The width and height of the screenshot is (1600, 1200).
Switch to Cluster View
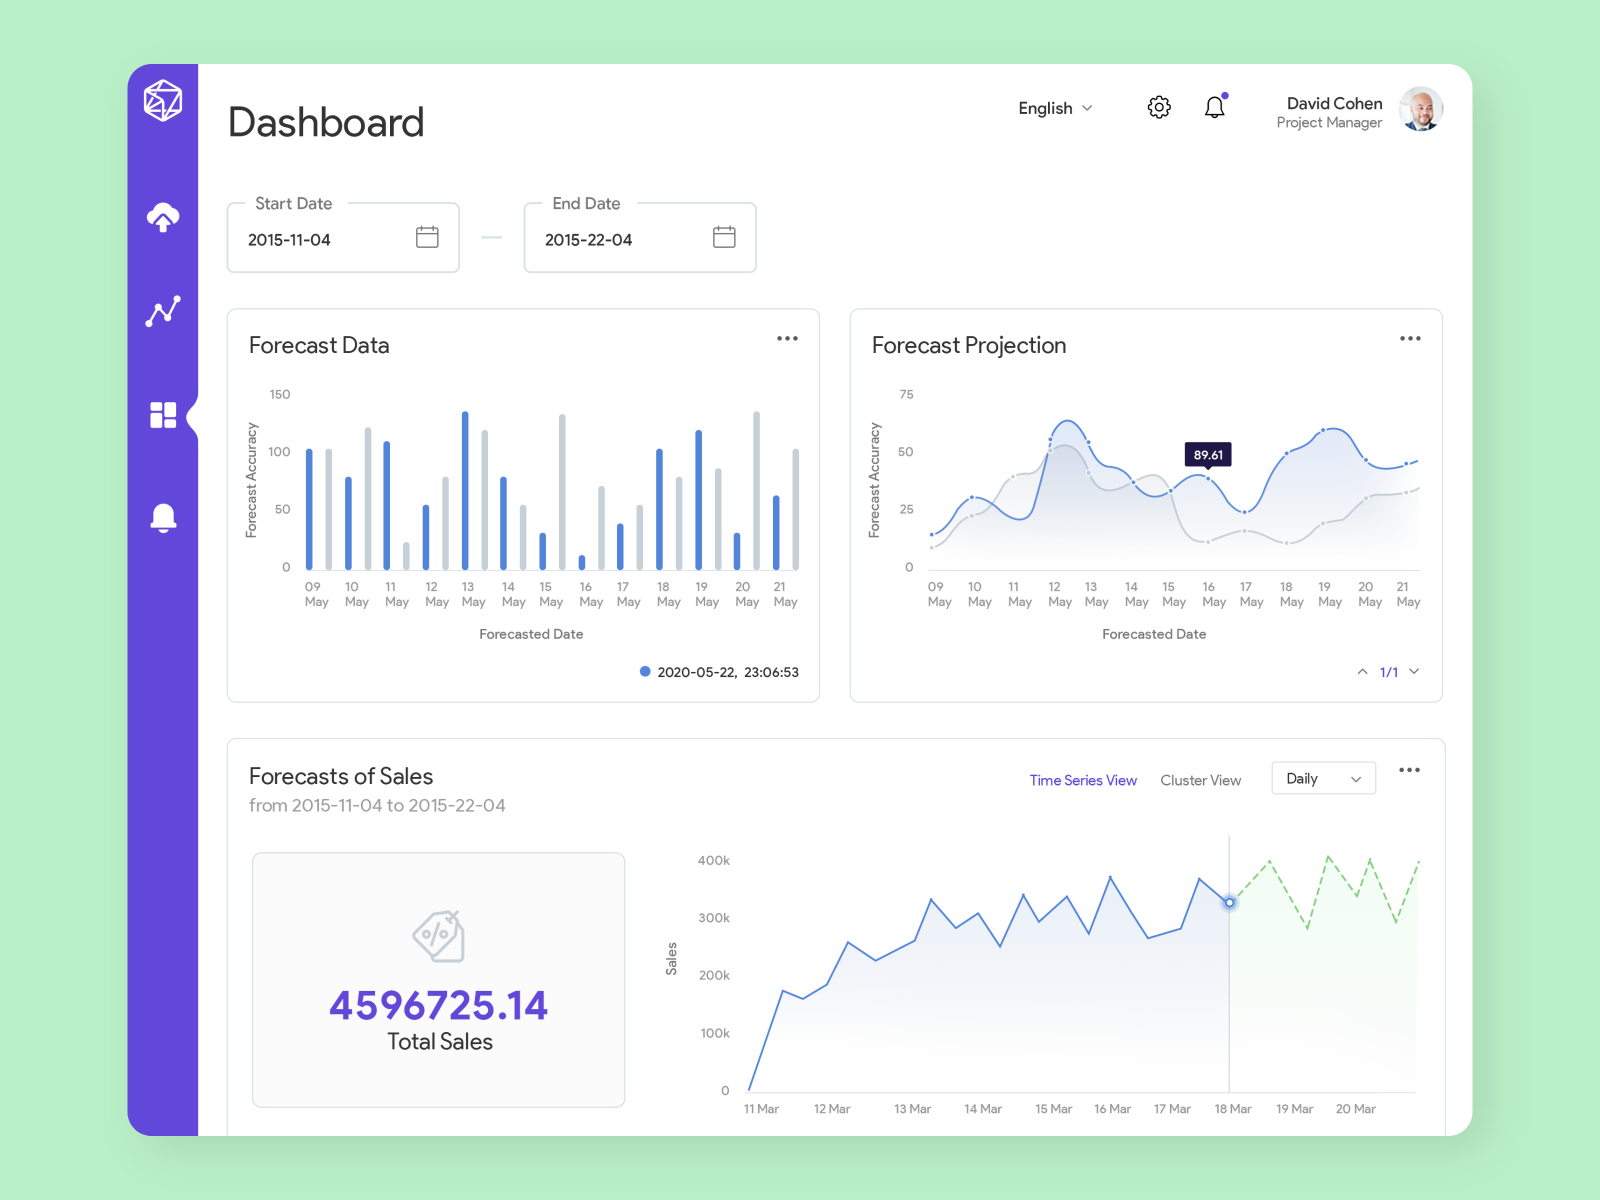1200,780
